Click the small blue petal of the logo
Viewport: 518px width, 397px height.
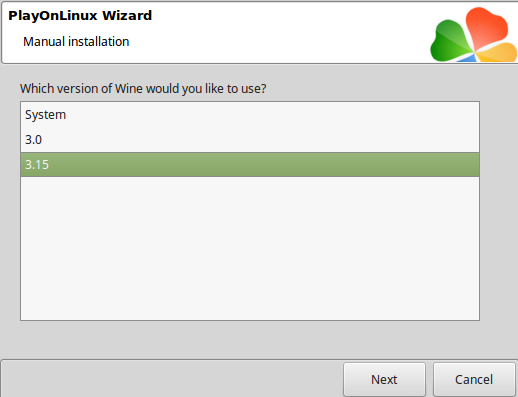point(468,58)
